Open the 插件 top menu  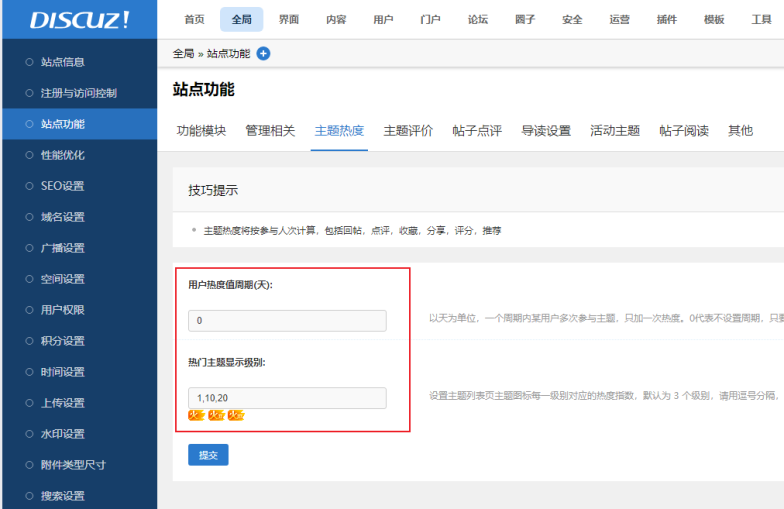click(667, 20)
